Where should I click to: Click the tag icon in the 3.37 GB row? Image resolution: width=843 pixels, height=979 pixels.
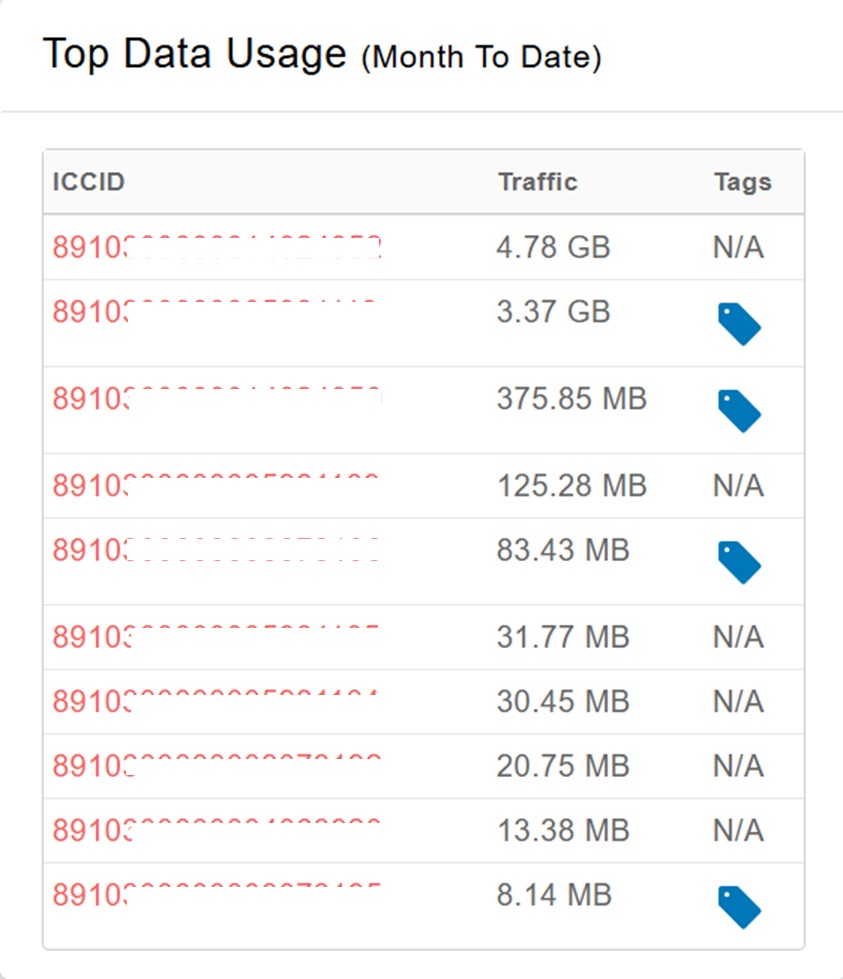point(739,324)
